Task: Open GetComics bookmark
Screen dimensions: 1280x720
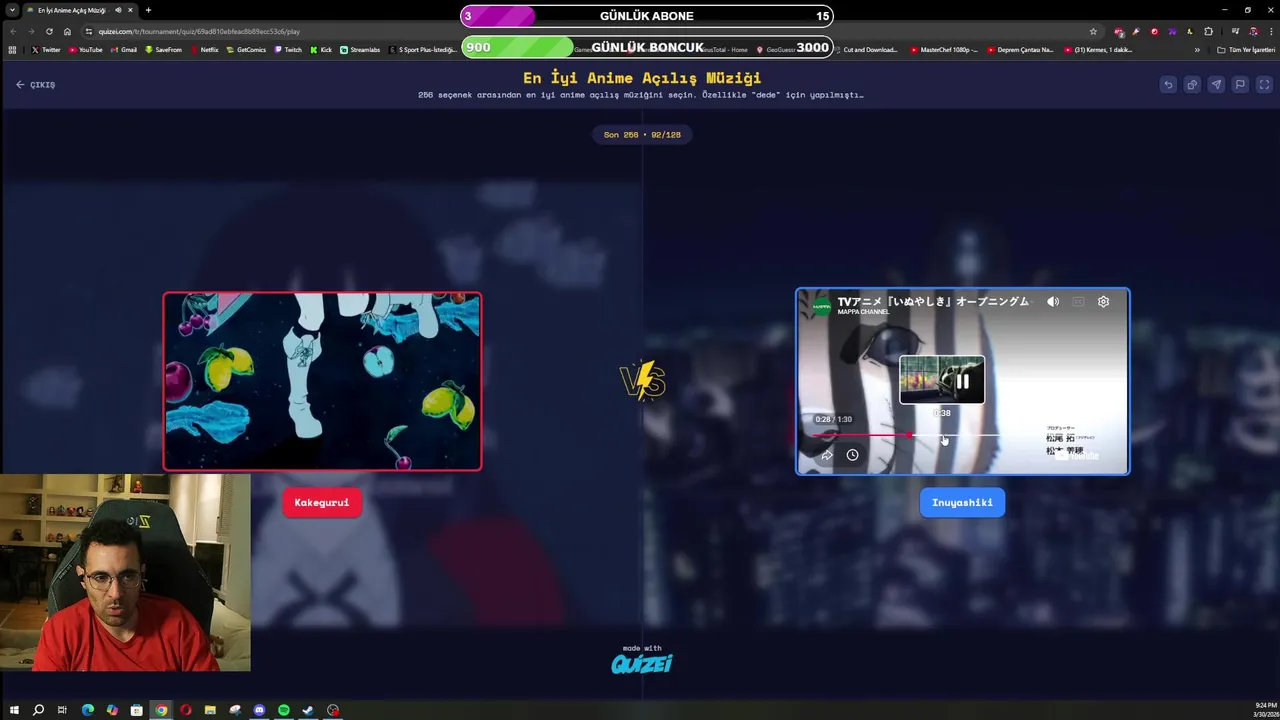Action: [x=247, y=49]
